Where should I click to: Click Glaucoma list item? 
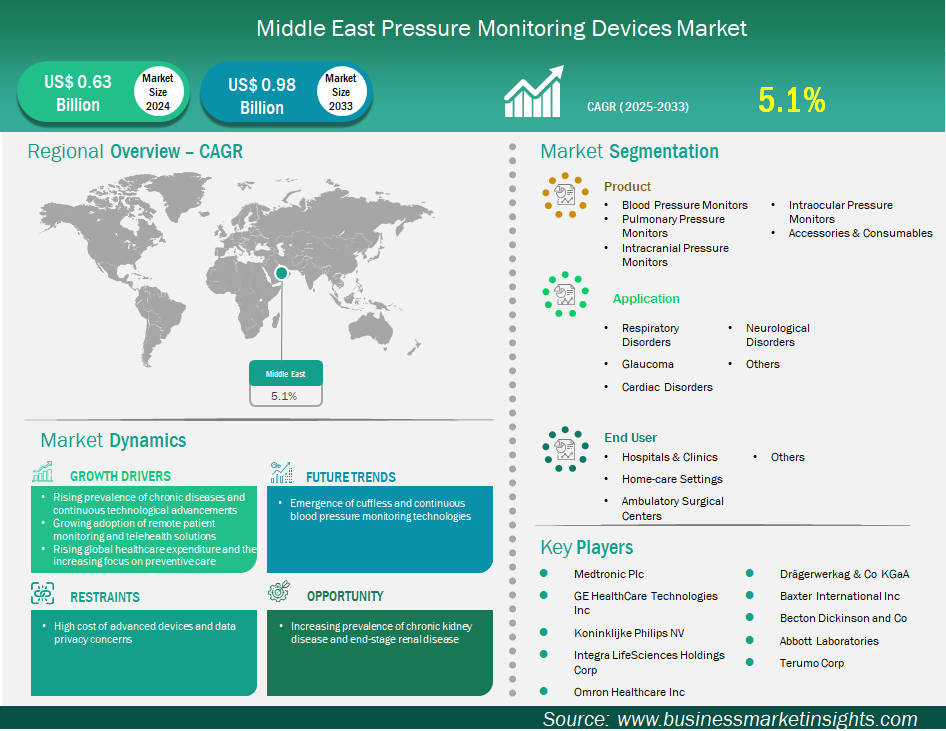647,364
